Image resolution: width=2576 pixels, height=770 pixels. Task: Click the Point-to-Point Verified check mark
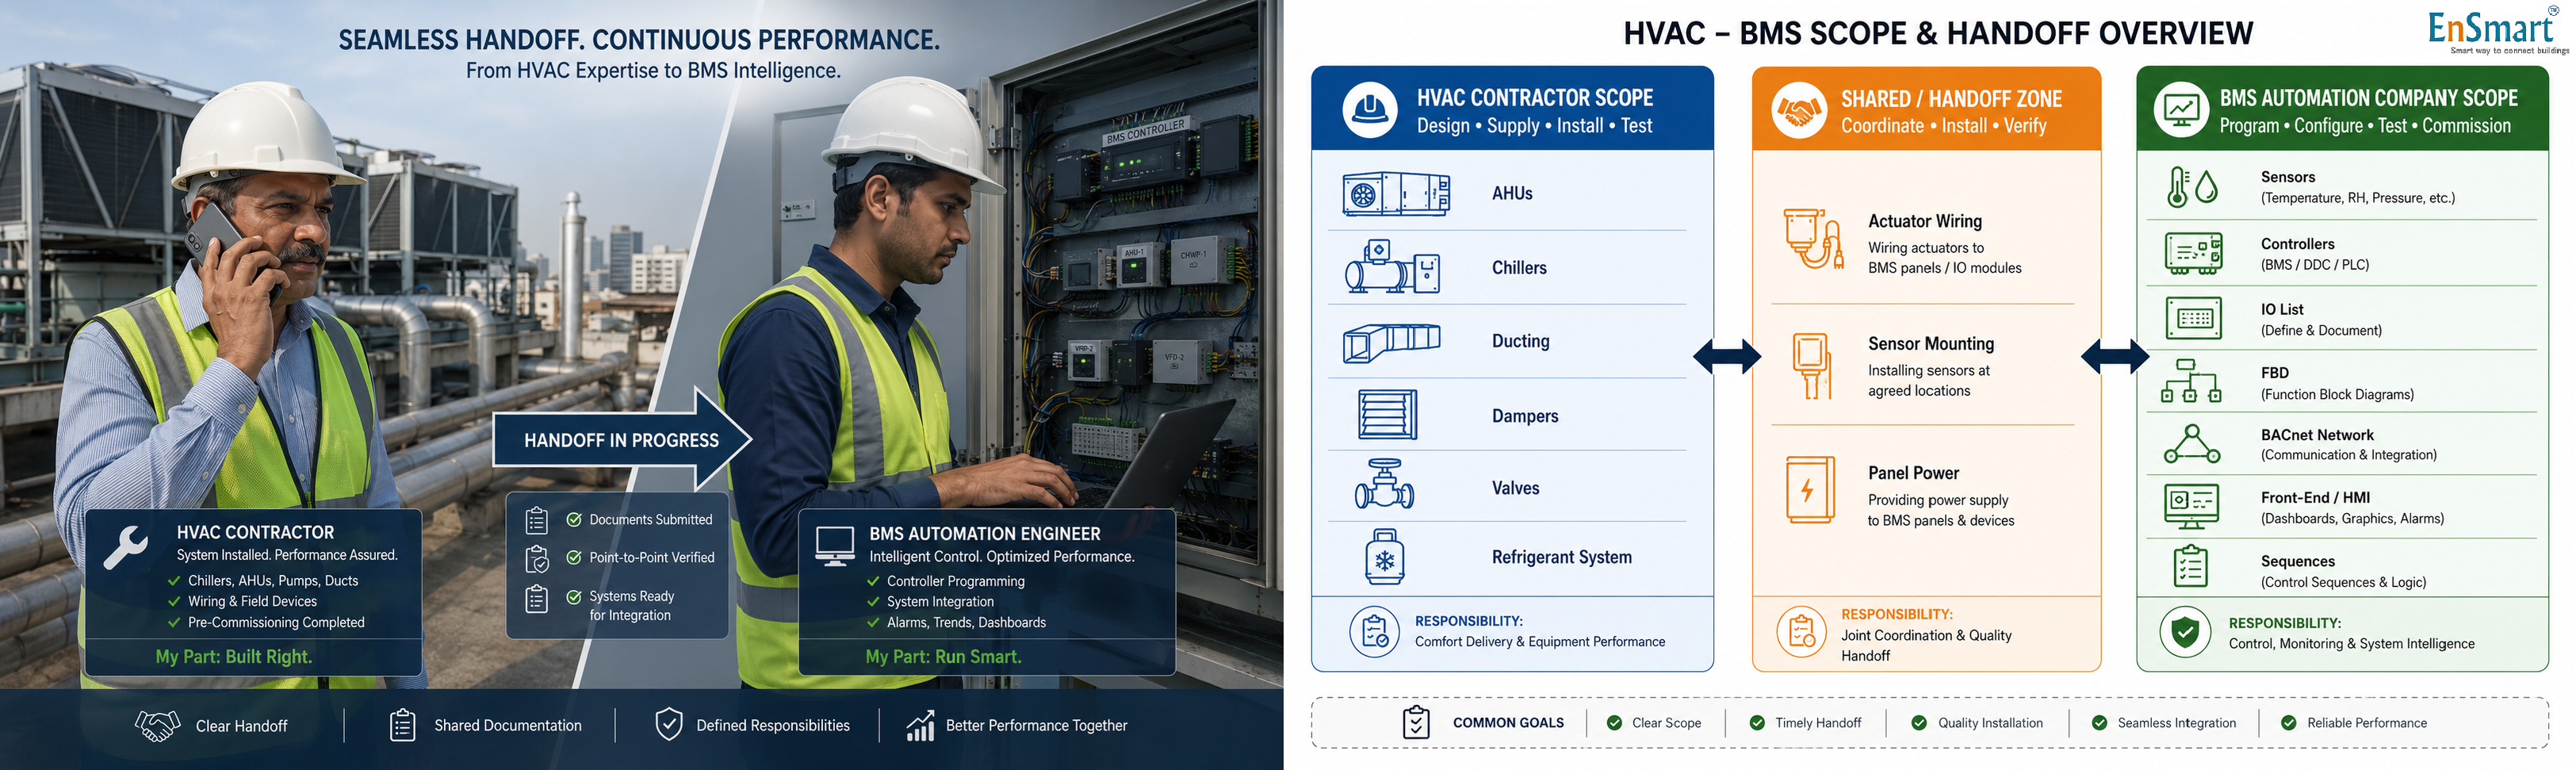tap(574, 558)
